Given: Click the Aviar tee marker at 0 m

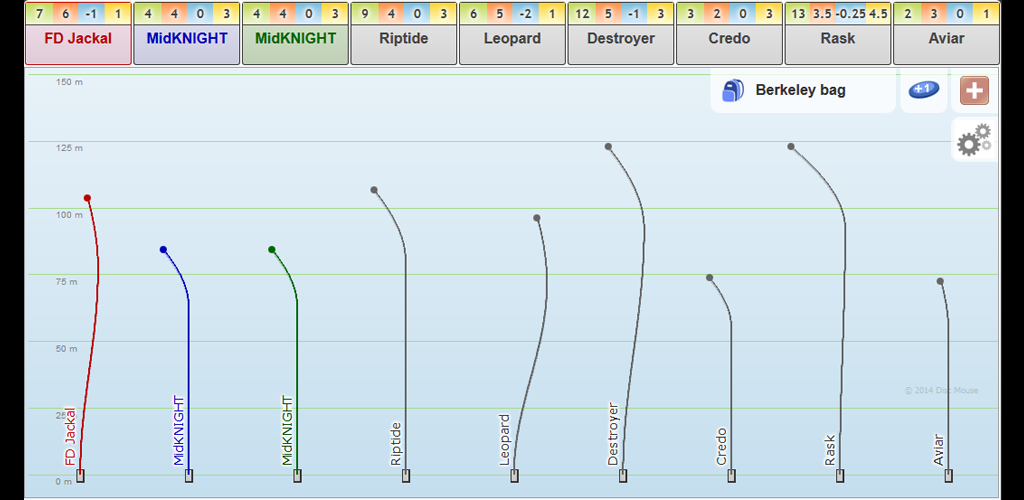Looking at the screenshot, I should [948, 476].
